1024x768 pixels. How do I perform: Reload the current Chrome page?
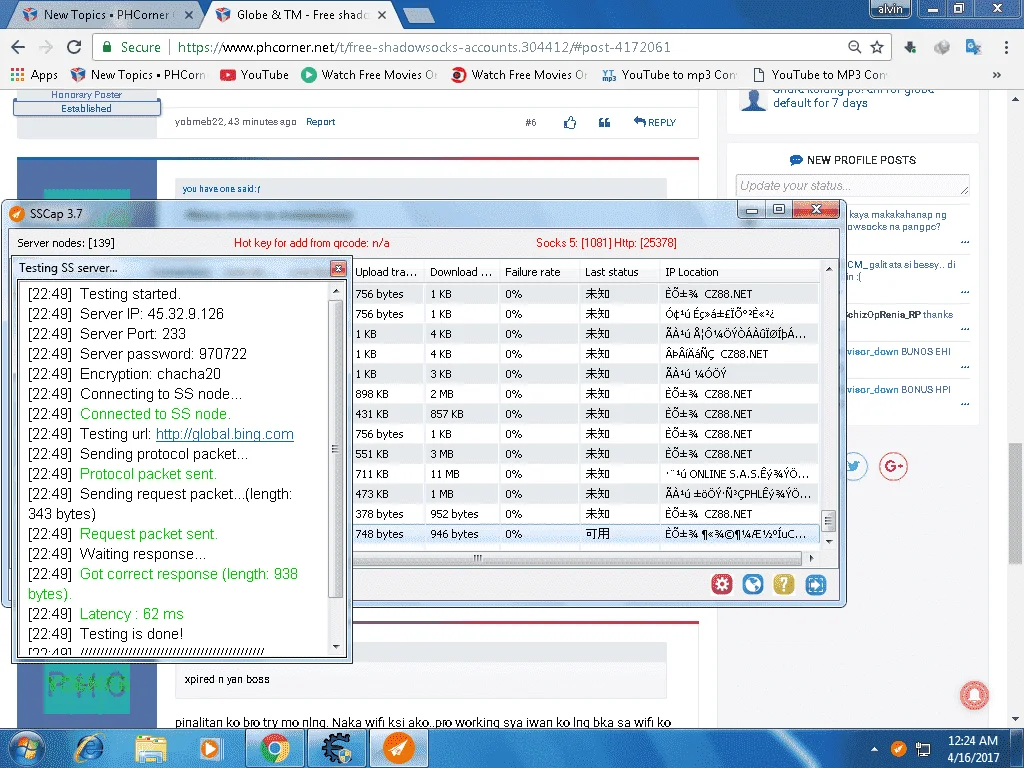pos(74,47)
